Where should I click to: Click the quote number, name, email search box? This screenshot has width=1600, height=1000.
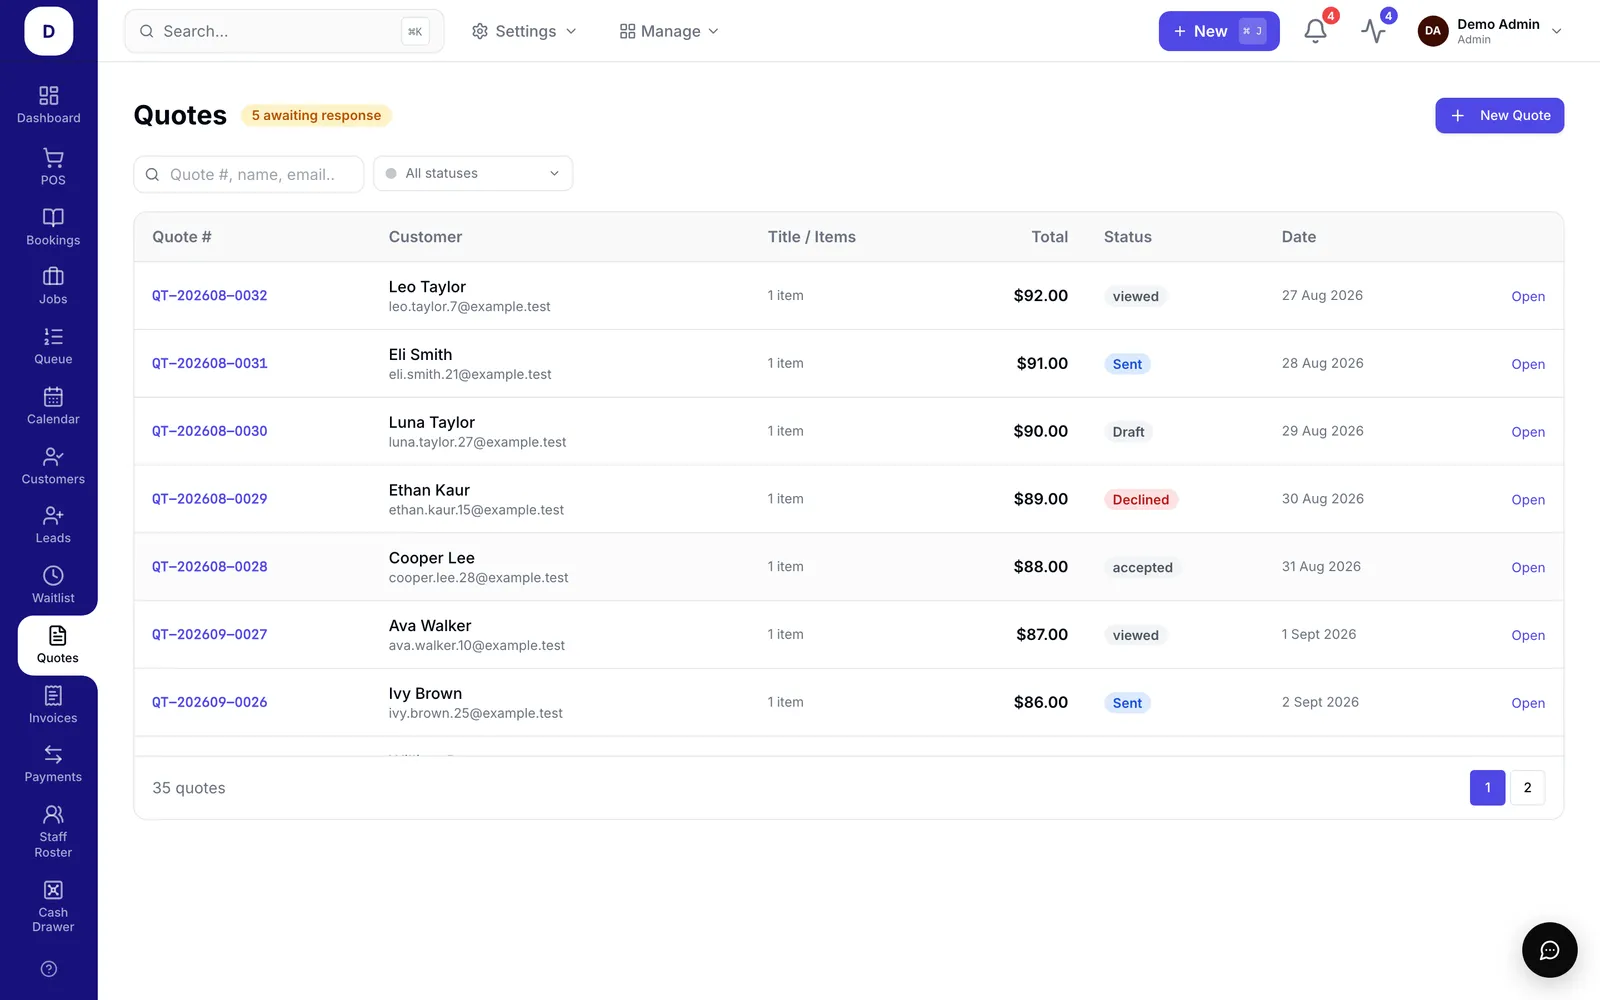tap(249, 174)
